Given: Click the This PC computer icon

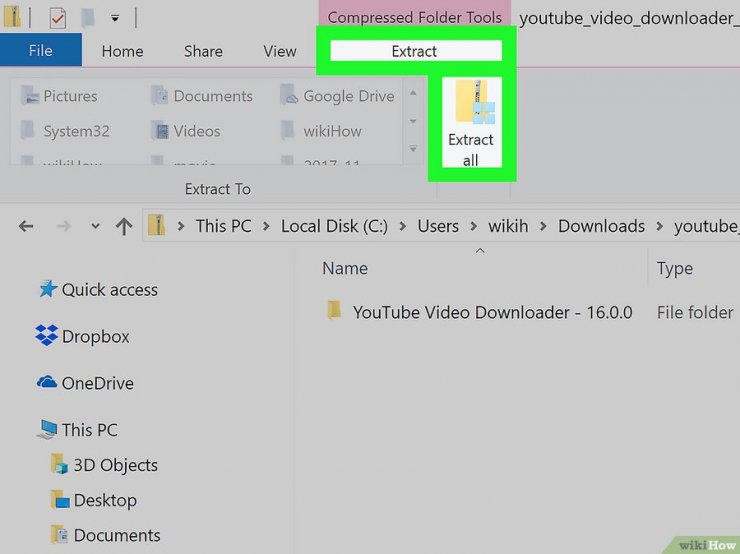Looking at the screenshot, I should 47,429.
